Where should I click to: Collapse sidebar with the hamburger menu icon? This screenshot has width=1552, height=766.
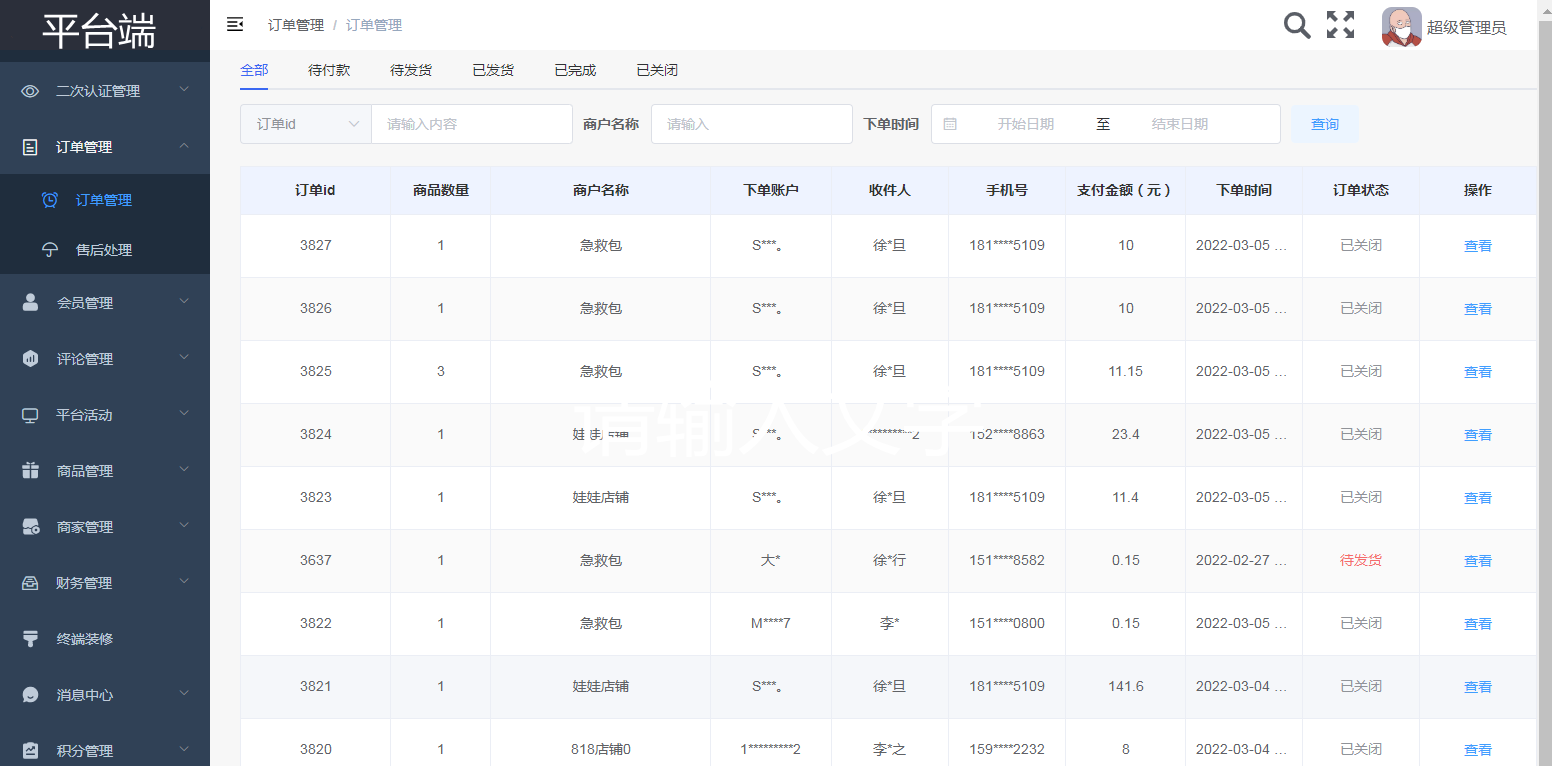click(x=235, y=25)
